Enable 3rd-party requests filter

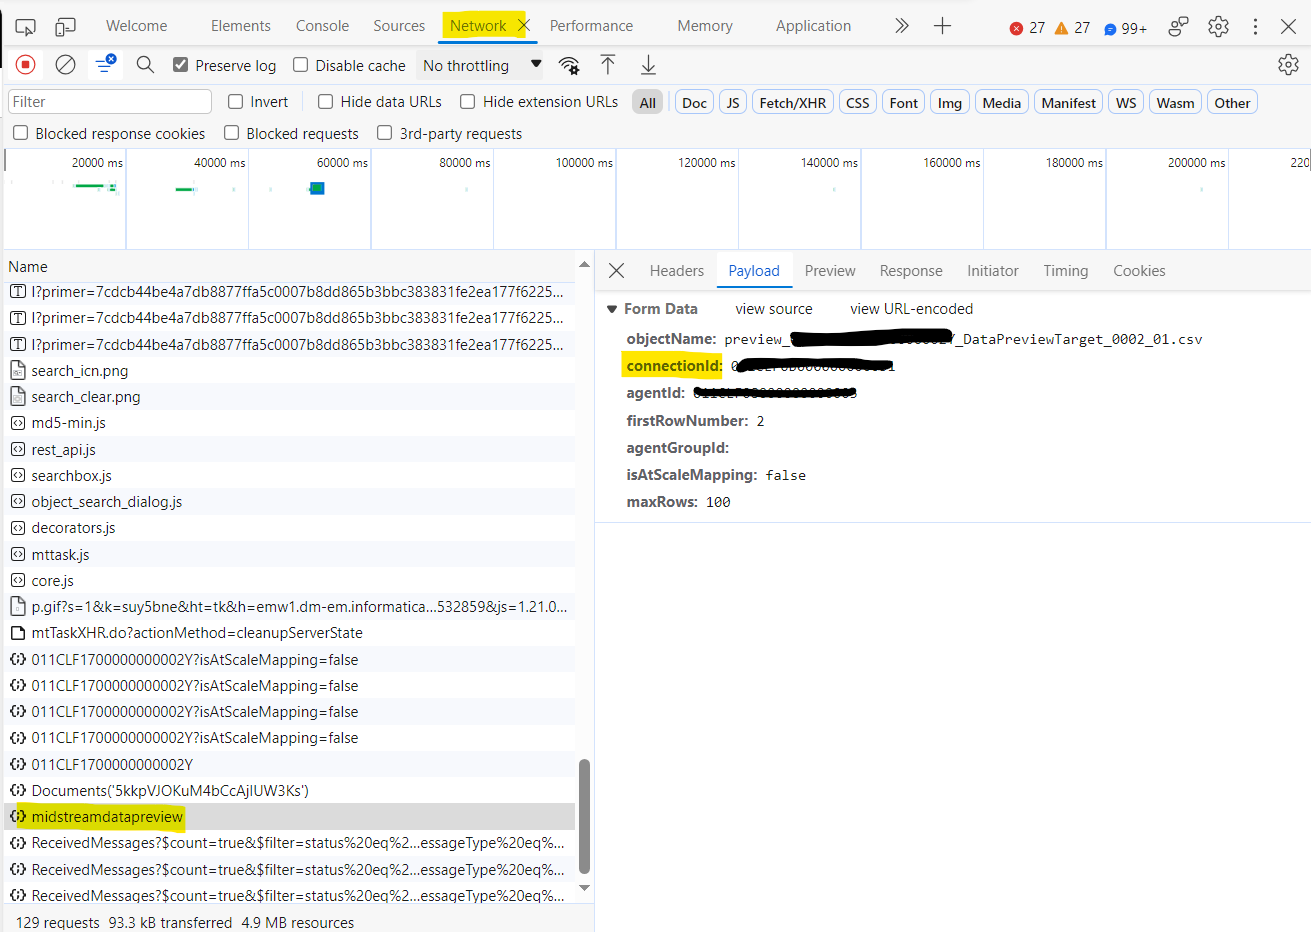coord(385,133)
